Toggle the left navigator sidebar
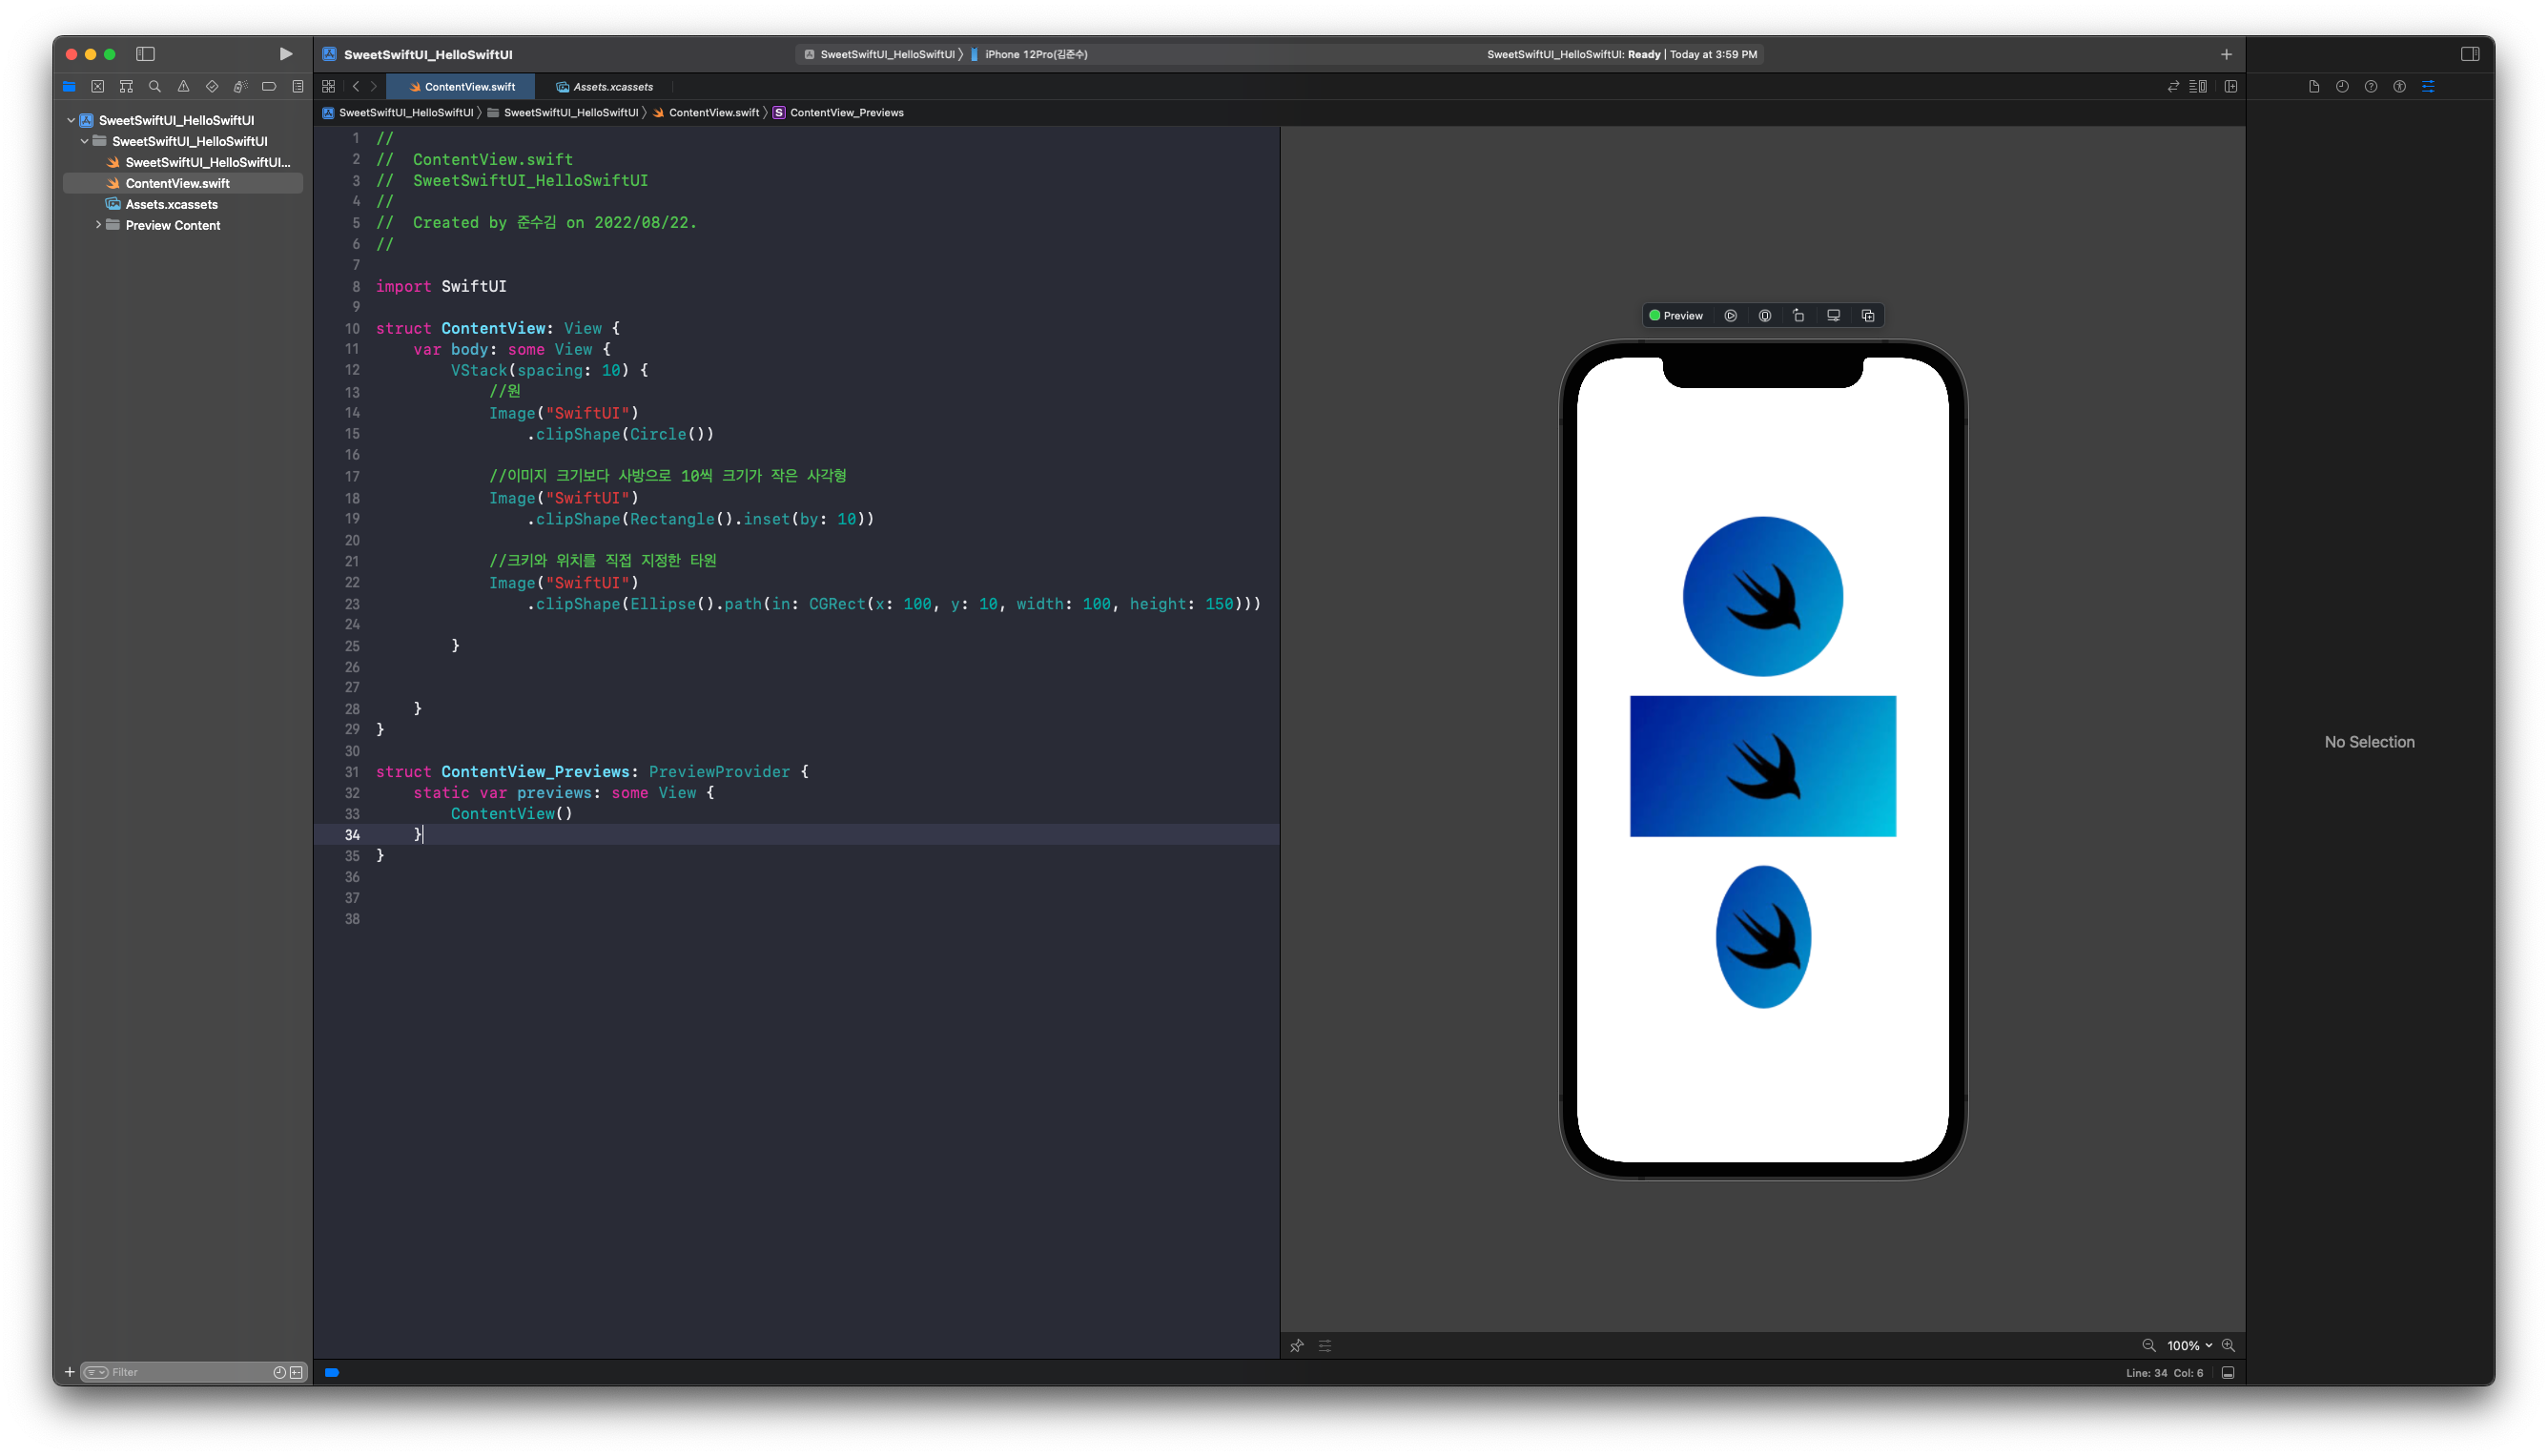 [146, 54]
